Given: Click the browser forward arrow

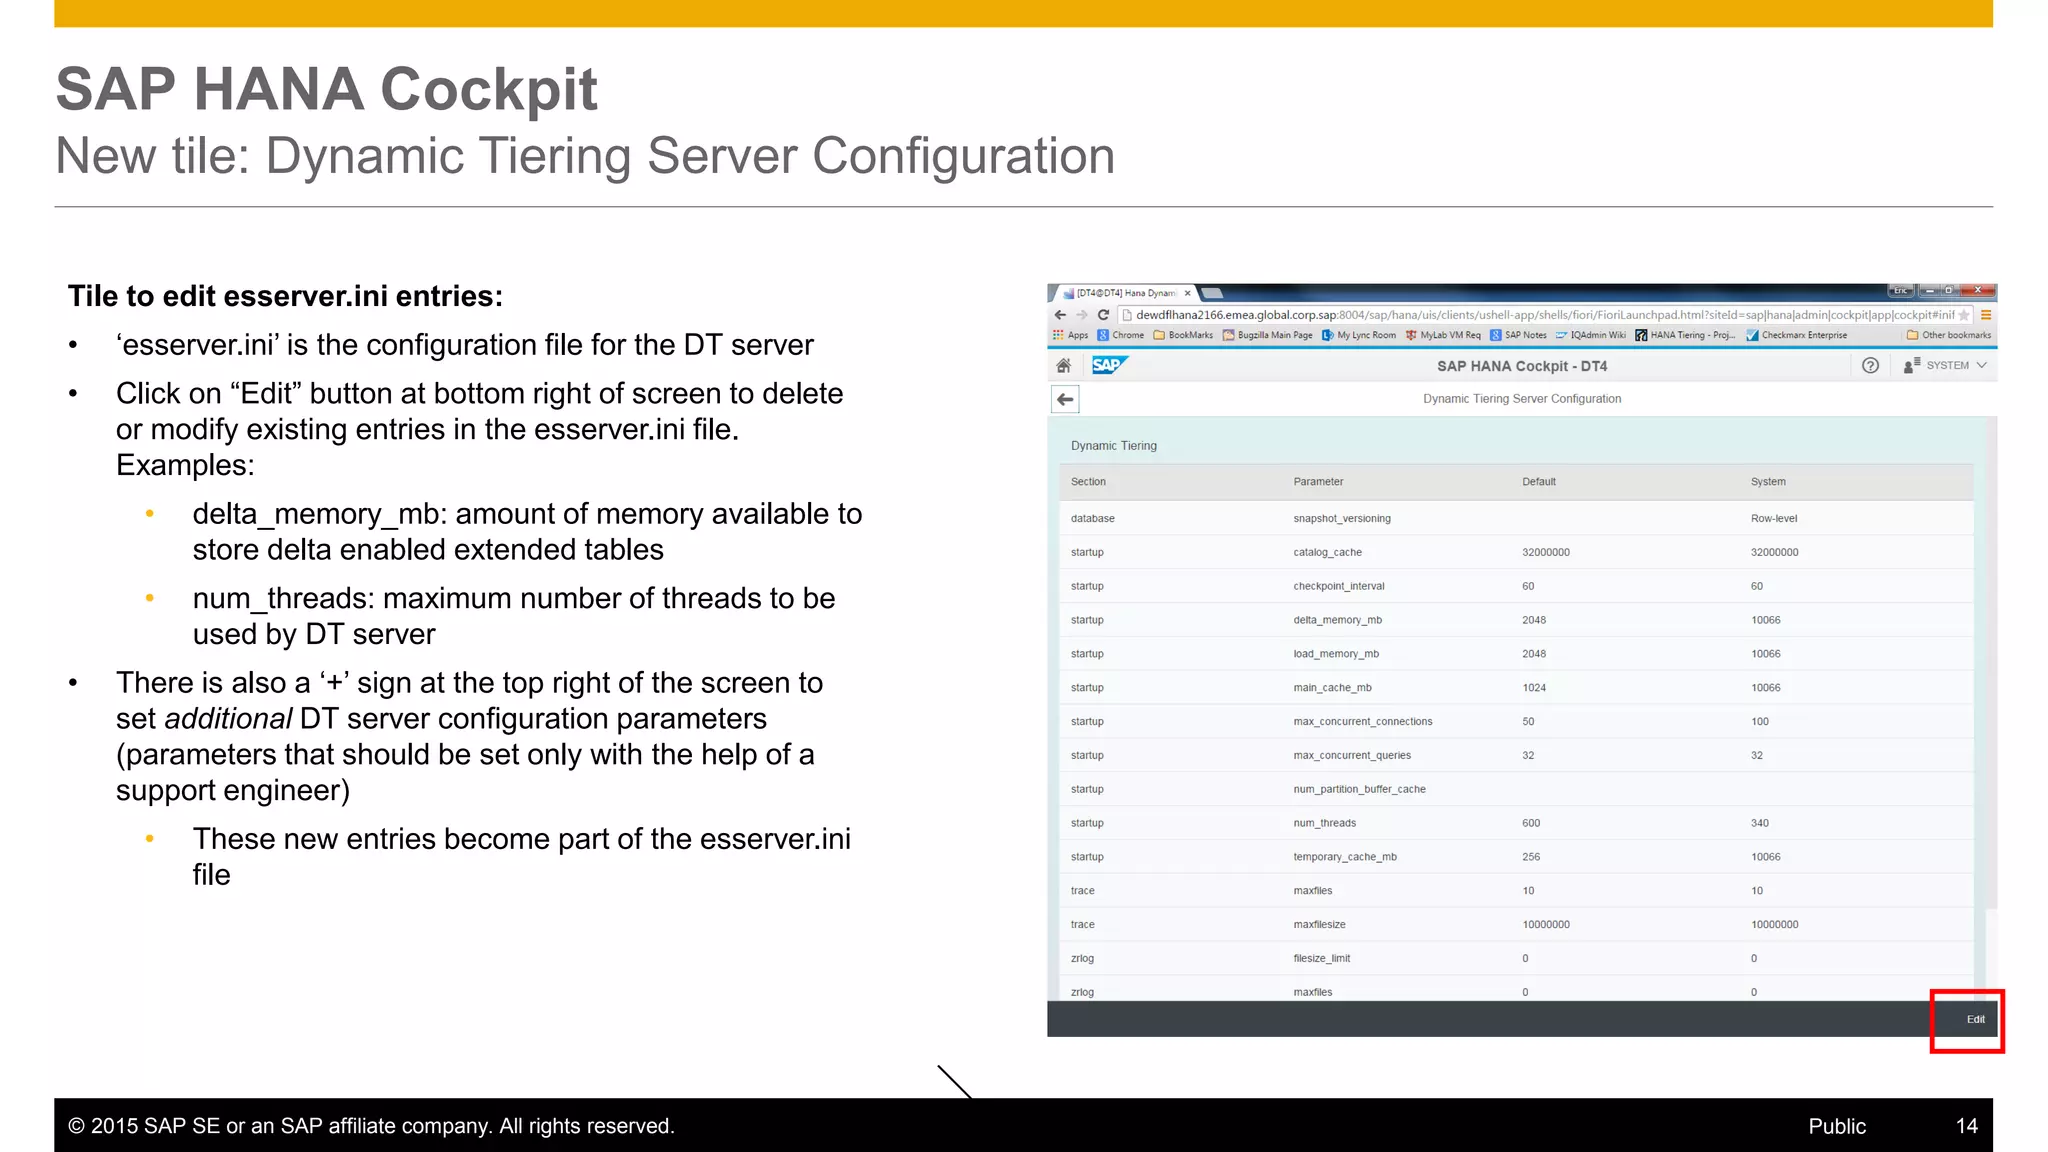Looking at the screenshot, I should coord(1081,315).
